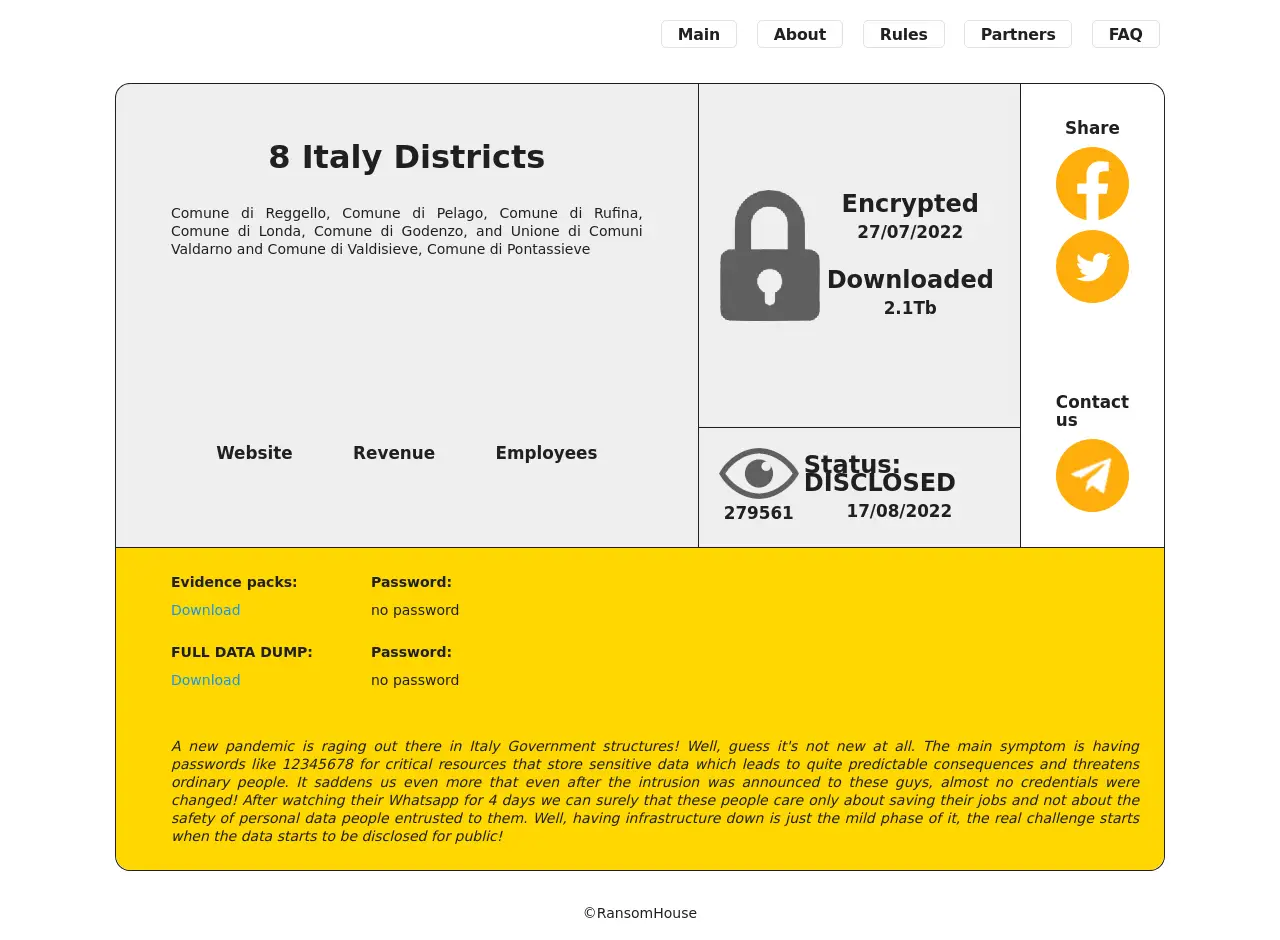The width and height of the screenshot is (1280, 940).
Task: Navigate to the Partners page
Action: 1017,34
